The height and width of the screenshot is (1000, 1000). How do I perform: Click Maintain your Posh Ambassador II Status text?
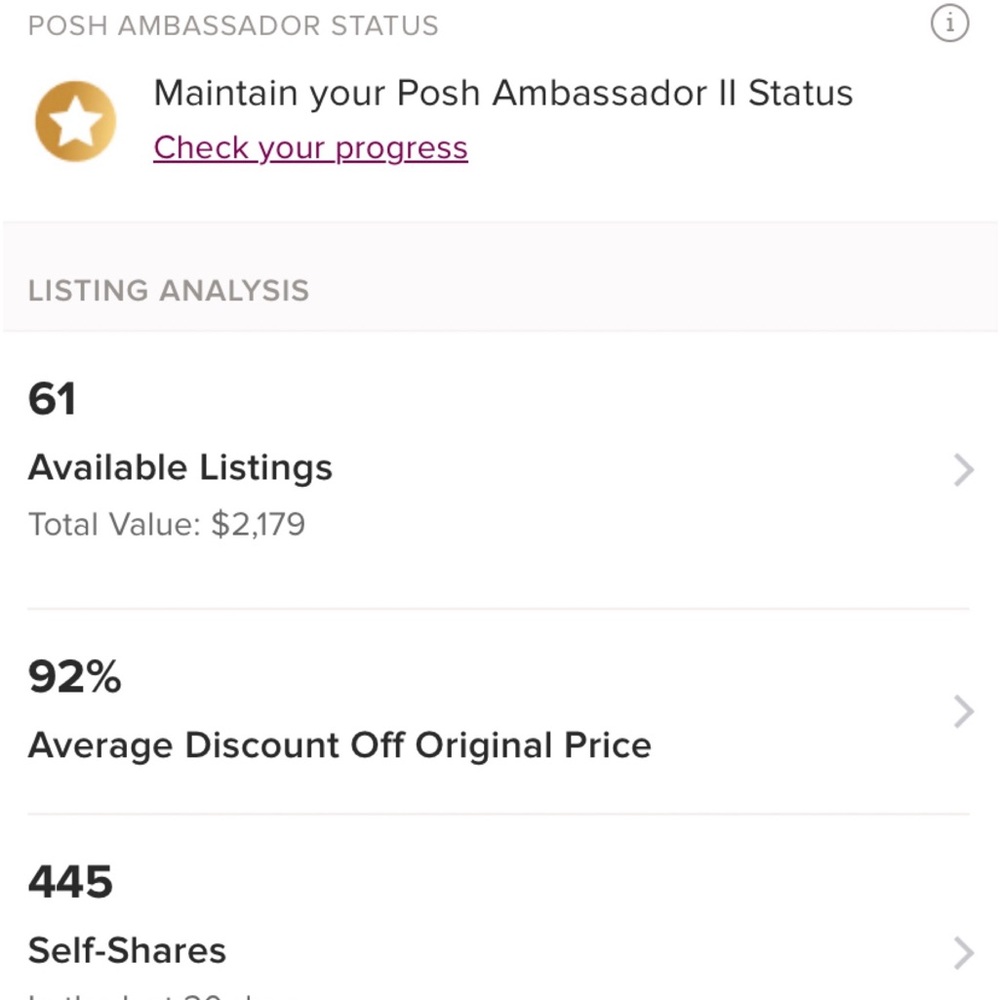pos(503,93)
